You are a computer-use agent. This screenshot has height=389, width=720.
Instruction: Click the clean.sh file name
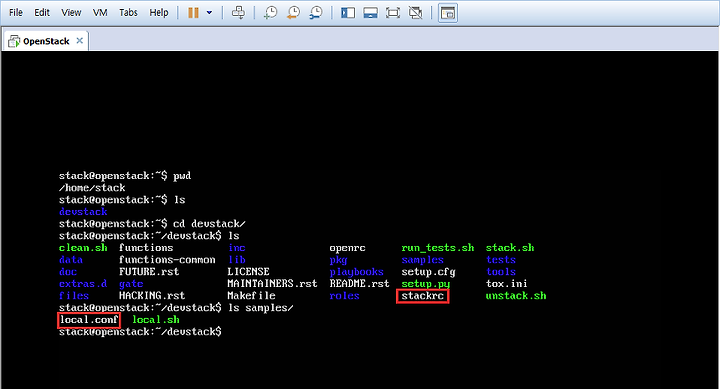point(83,248)
